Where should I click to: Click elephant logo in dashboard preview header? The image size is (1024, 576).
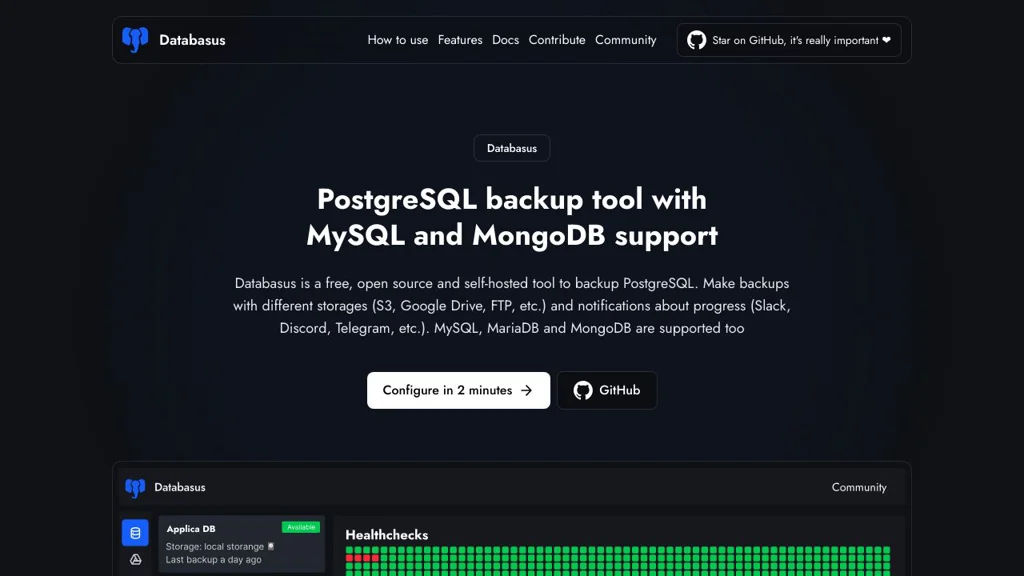coord(135,487)
